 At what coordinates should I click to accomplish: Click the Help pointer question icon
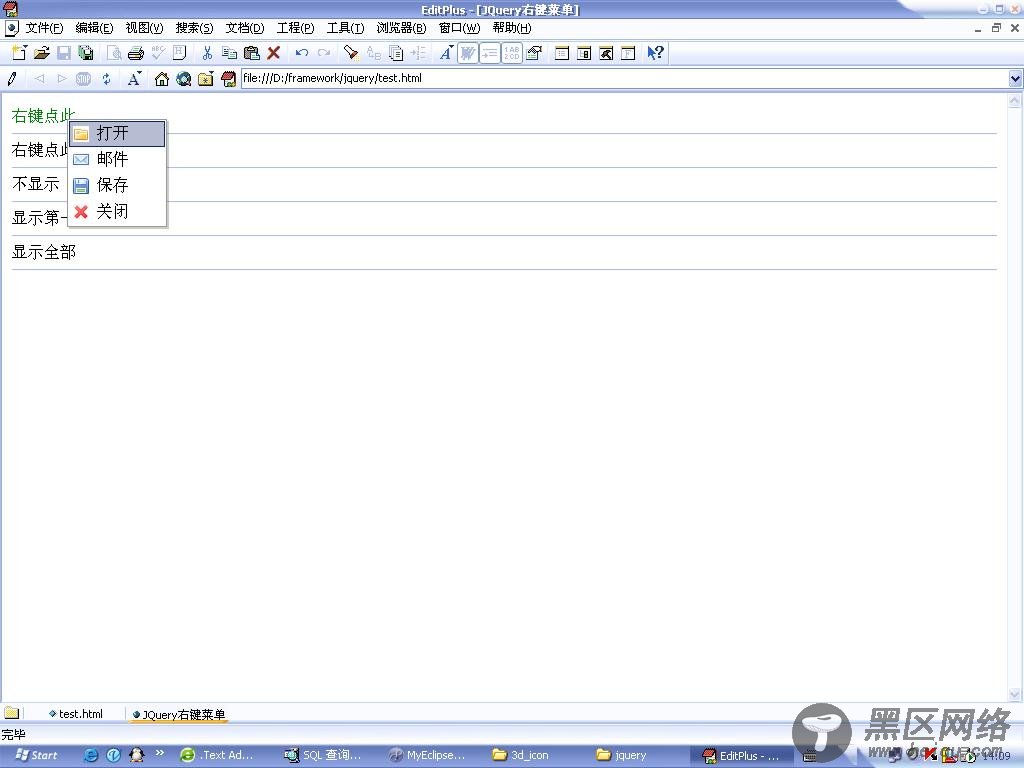pyautogui.click(x=656, y=53)
